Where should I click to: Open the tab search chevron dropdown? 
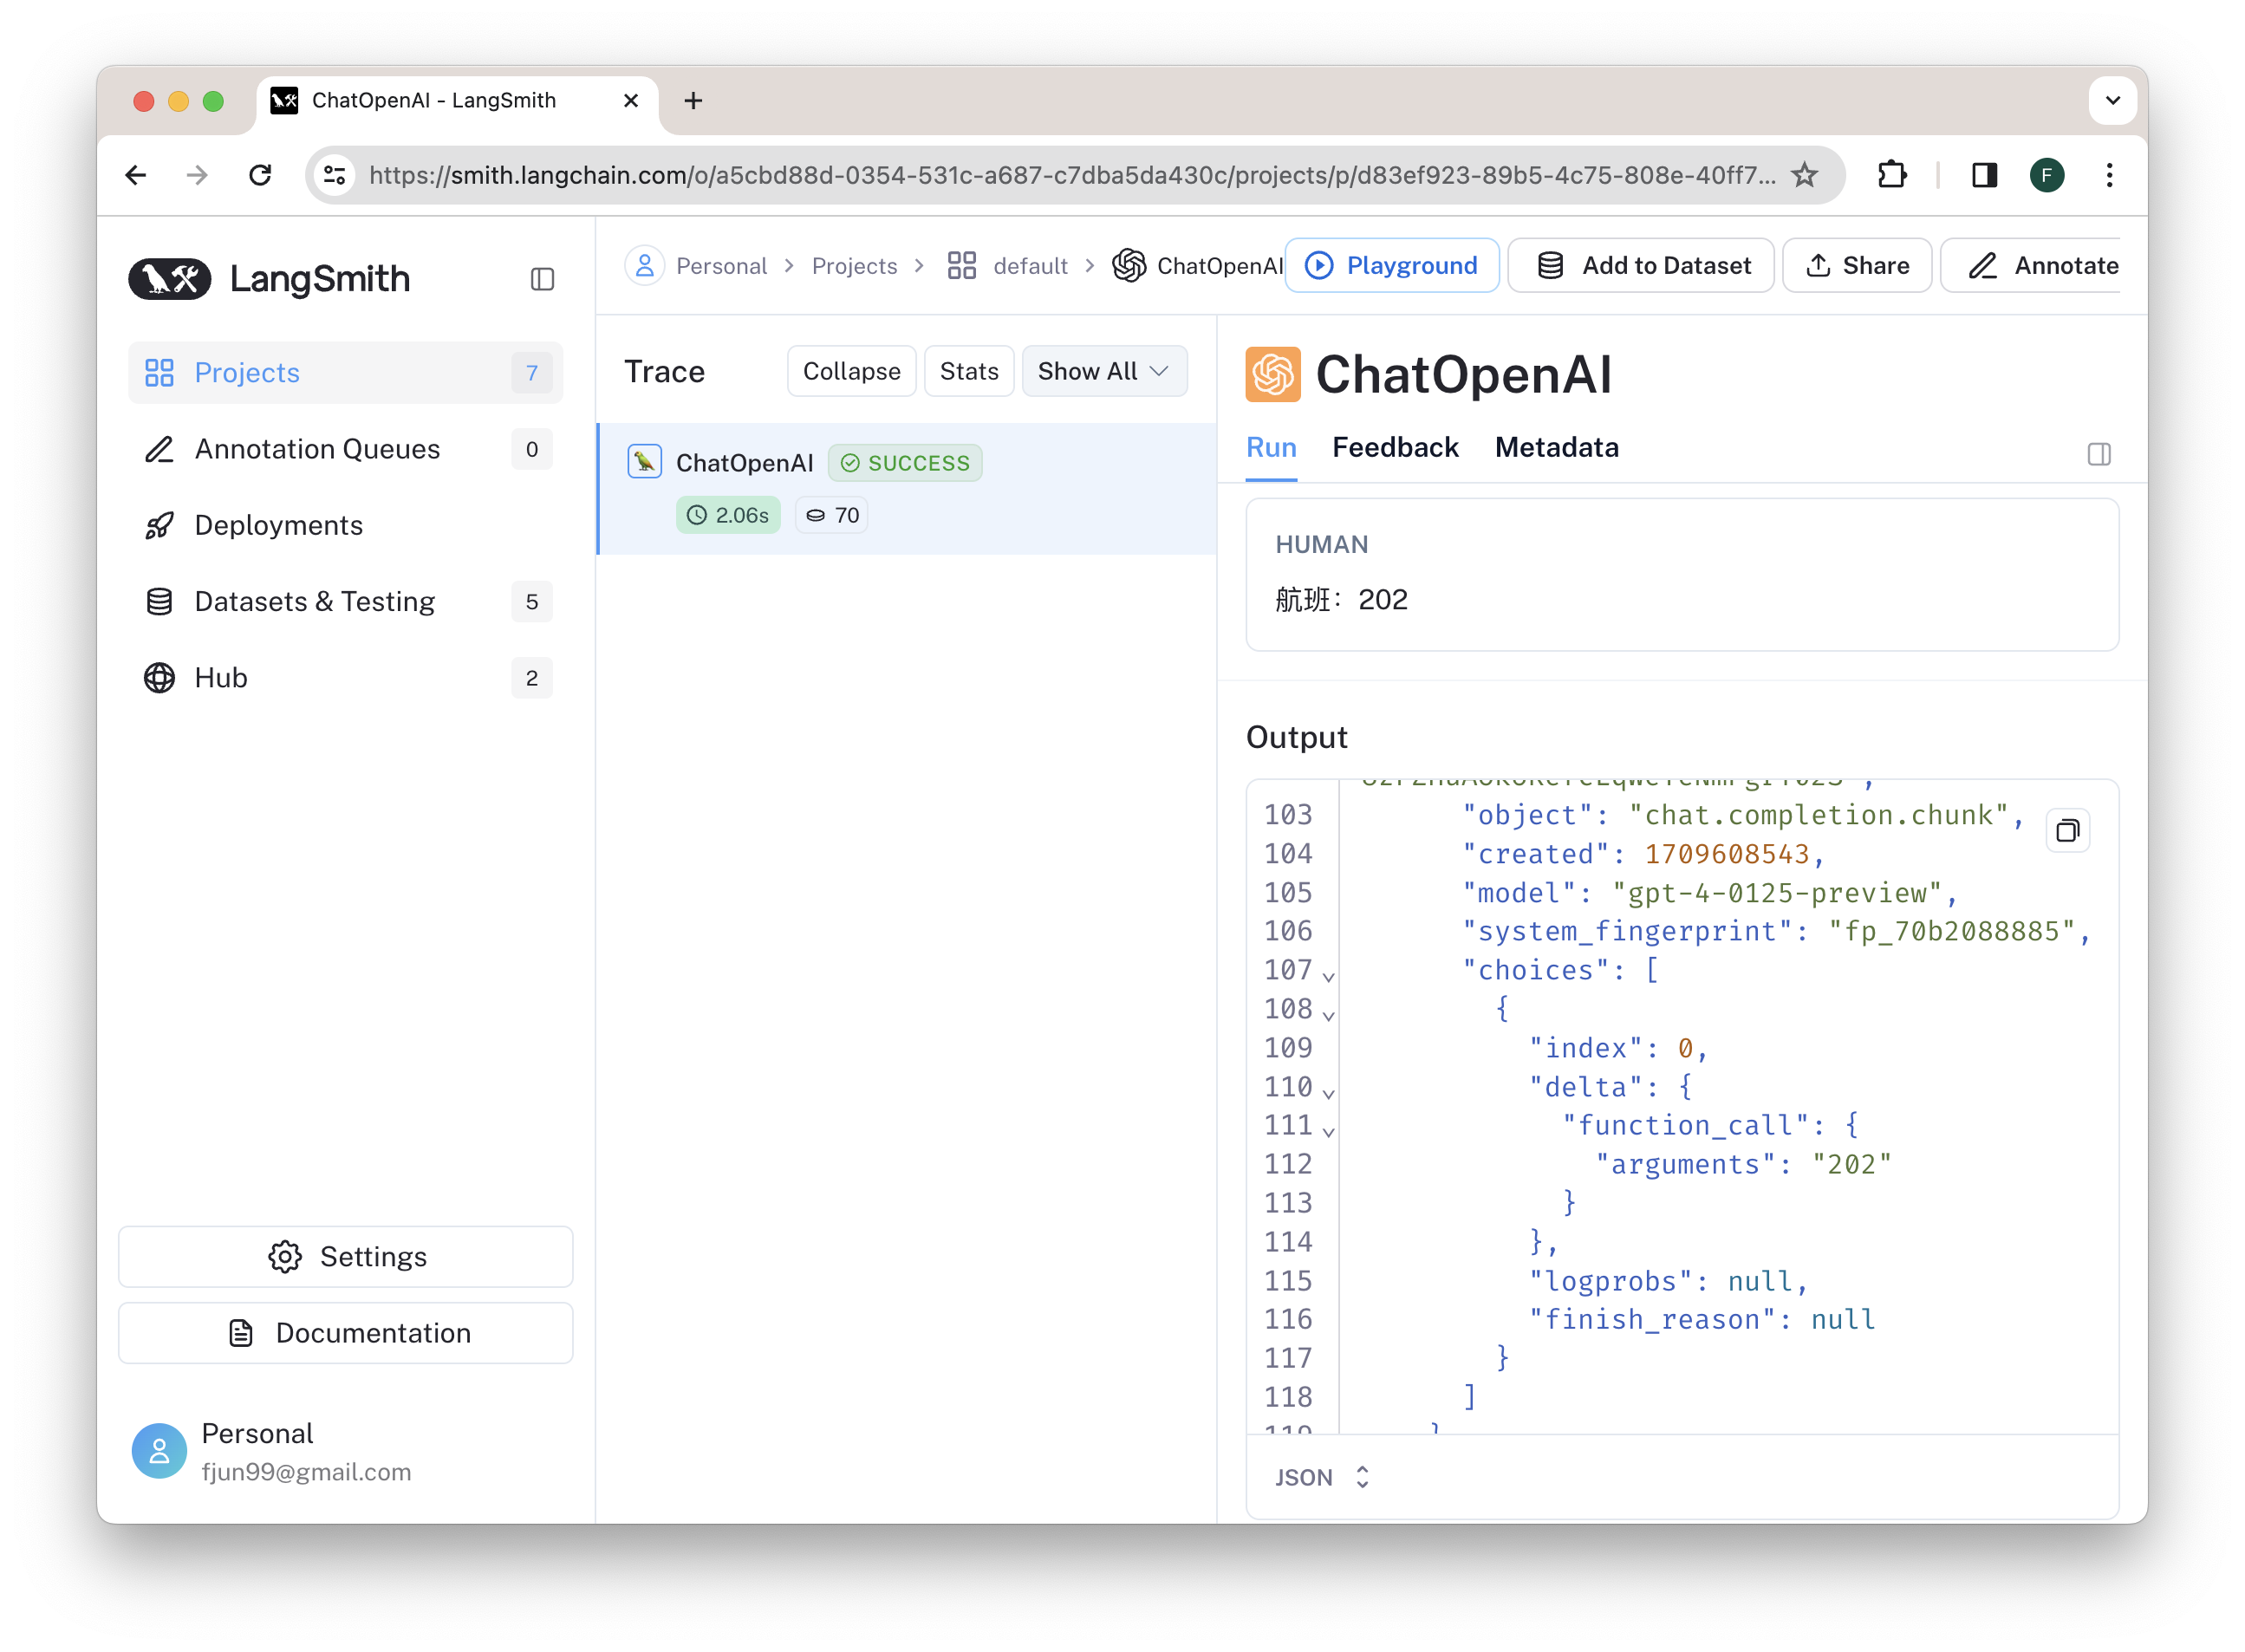(2112, 100)
